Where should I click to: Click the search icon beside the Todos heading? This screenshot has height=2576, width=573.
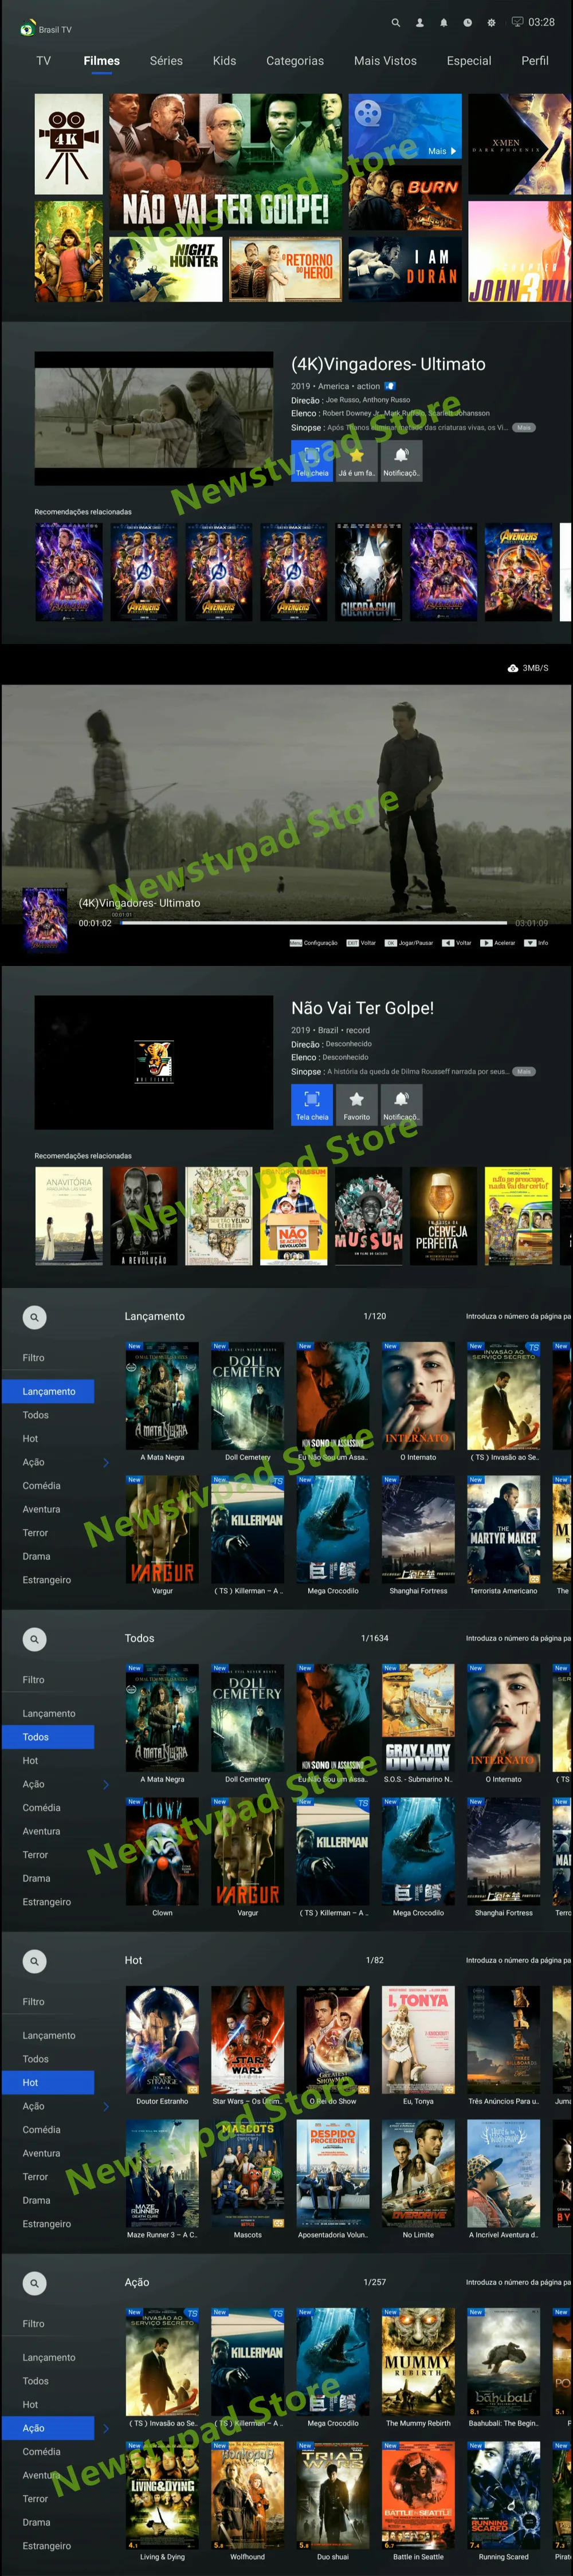click(x=34, y=1639)
